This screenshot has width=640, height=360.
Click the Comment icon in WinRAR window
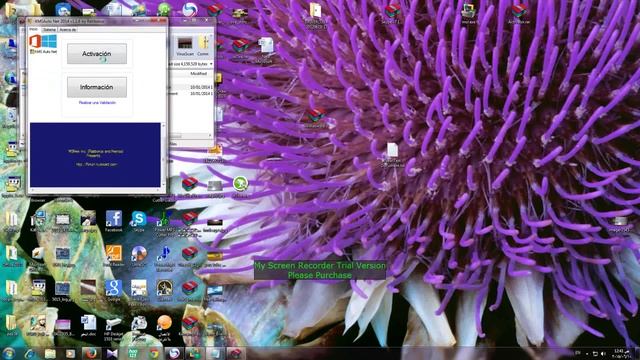[x=203, y=46]
